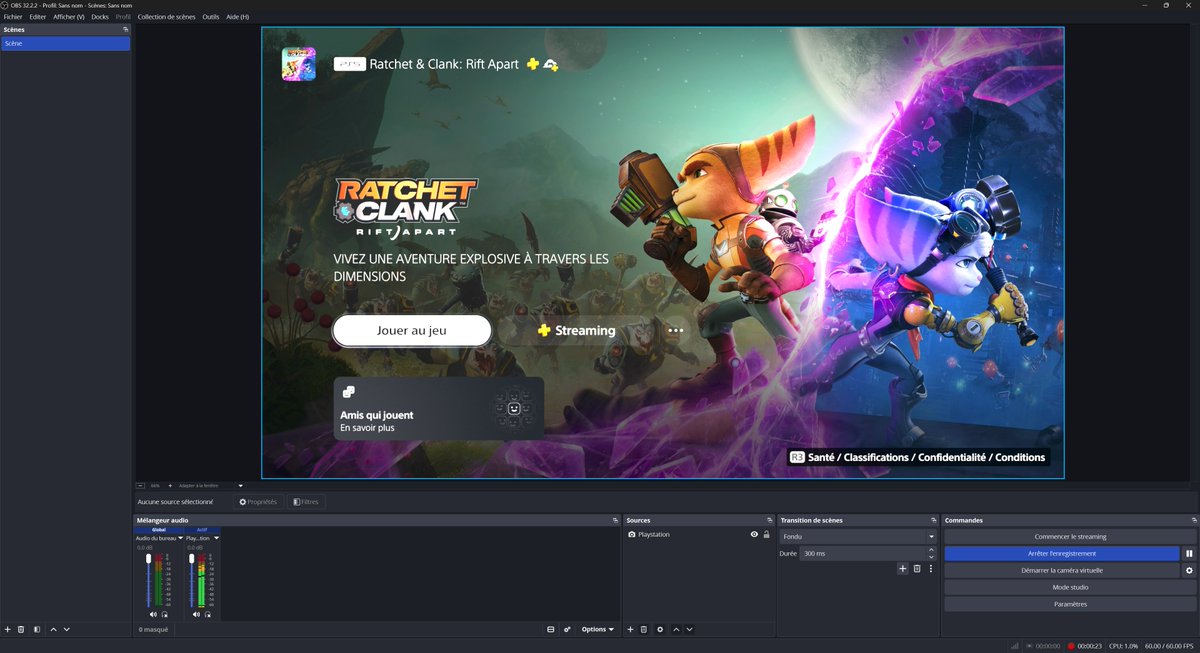
Task: Open virtual camera settings gear
Action: tap(1189, 570)
